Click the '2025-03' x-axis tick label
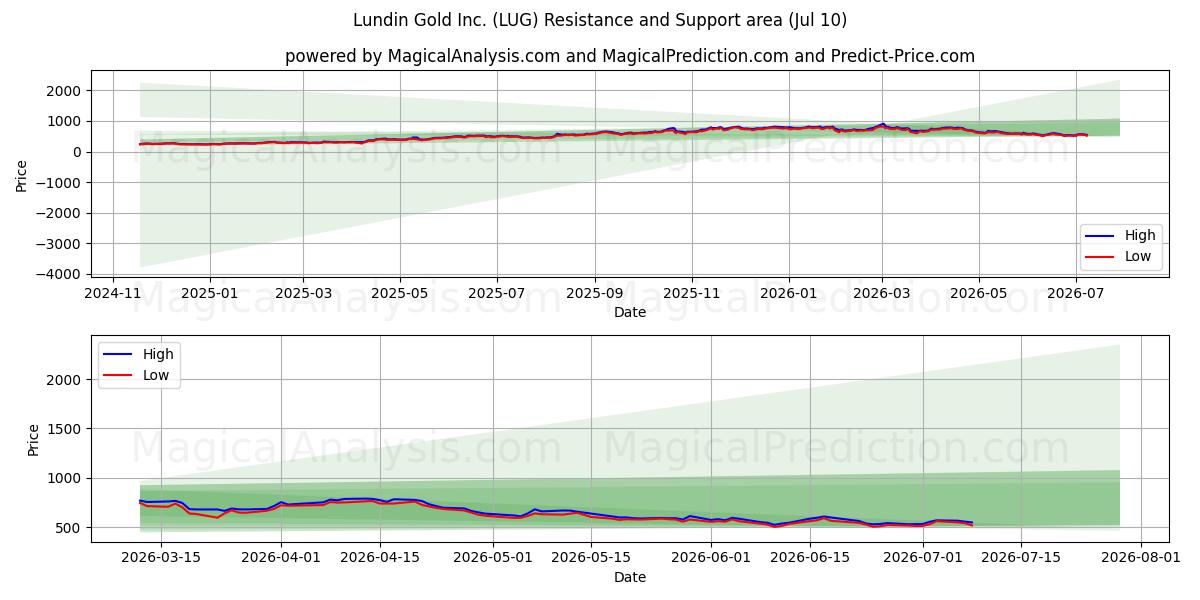This screenshot has height=600, width=1200. [304, 293]
